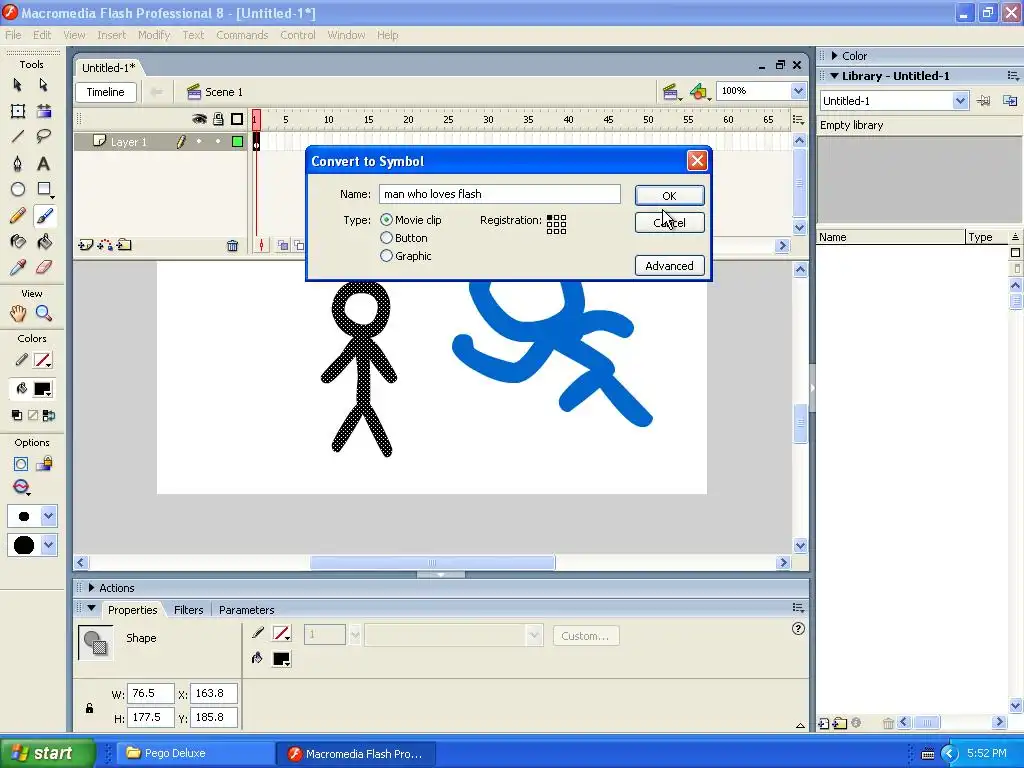The width and height of the screenshot is (1024, 768).
Task: Open the zoom percentage 100% dropdown
Action: 798,91
